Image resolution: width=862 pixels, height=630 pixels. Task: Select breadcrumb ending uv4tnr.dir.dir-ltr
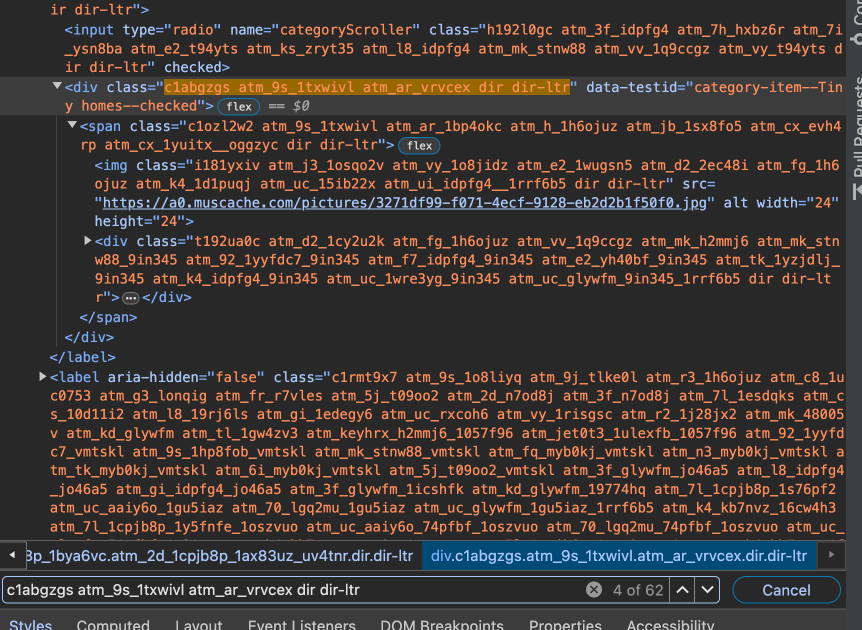coord(219,556)
